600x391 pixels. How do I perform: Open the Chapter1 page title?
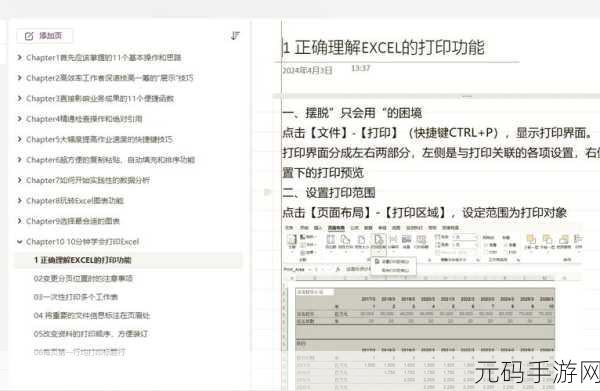point(104,57)
